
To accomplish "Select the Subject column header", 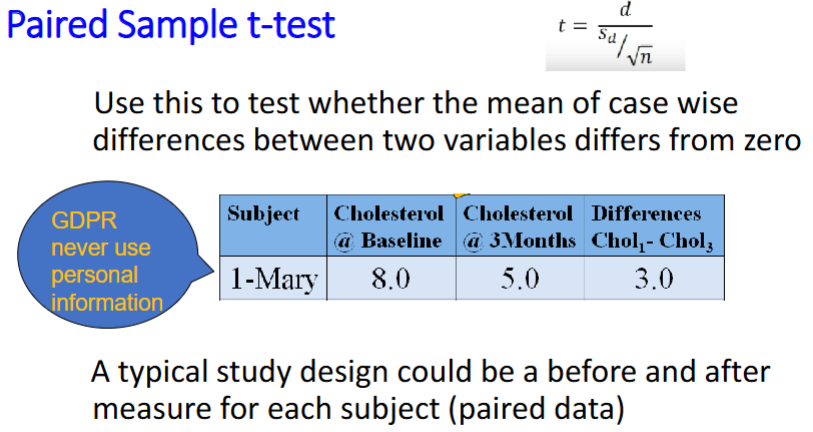I will (x=264, y=214).
